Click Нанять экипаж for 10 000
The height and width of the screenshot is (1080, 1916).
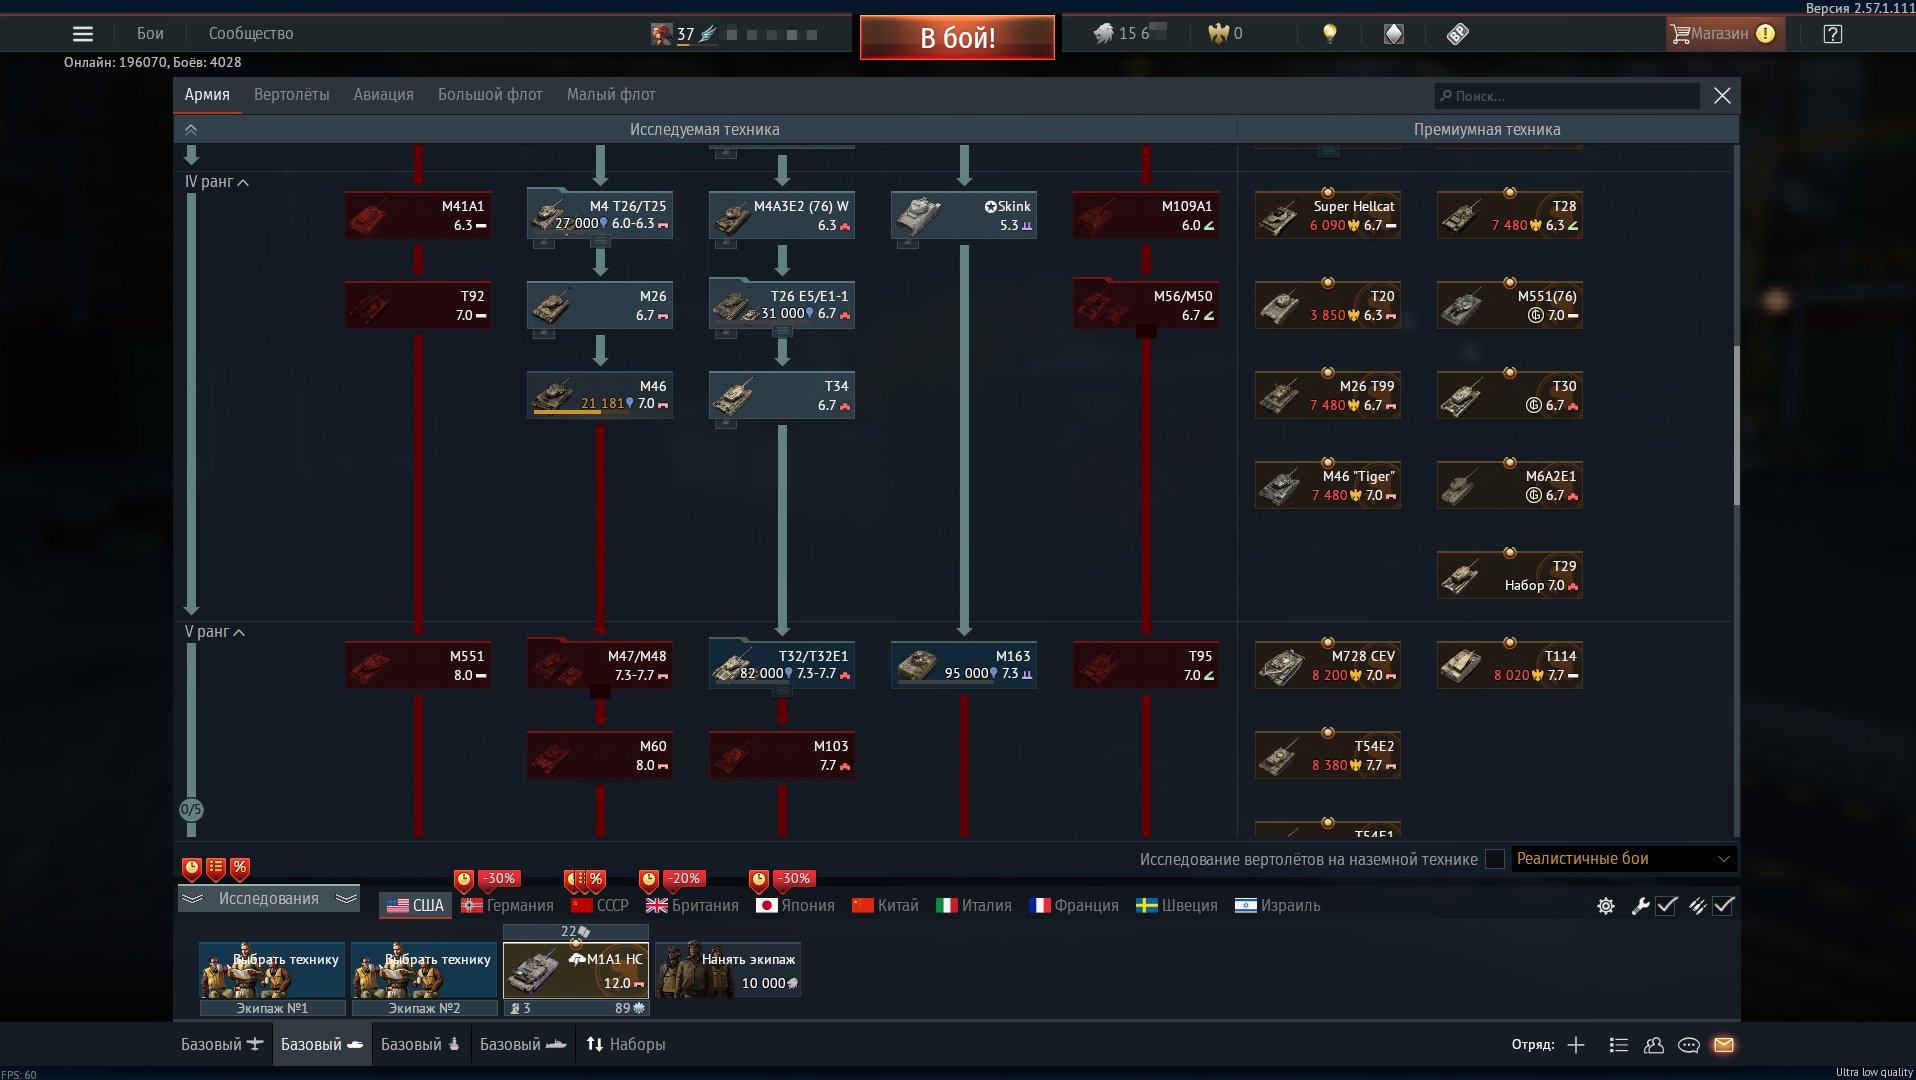coord(728,970)
